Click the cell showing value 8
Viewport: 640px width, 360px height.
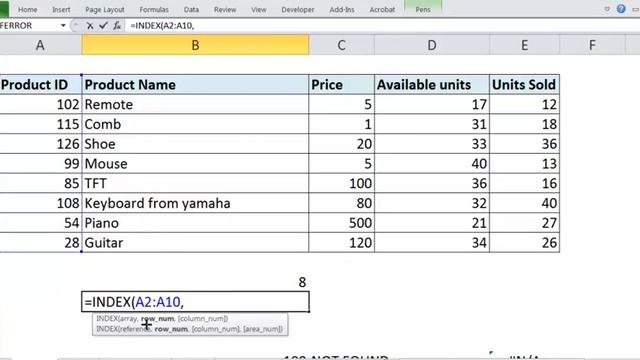coord(195,282)
